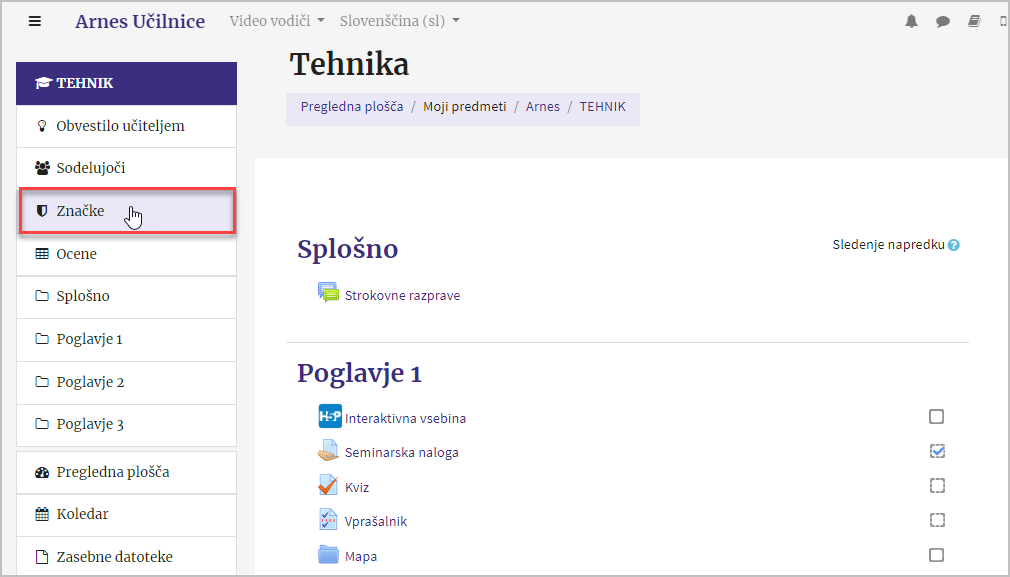Jump to Poglavje 3 in sidebar
Viewport: 1010px width, 577px height.
[126, 425]
